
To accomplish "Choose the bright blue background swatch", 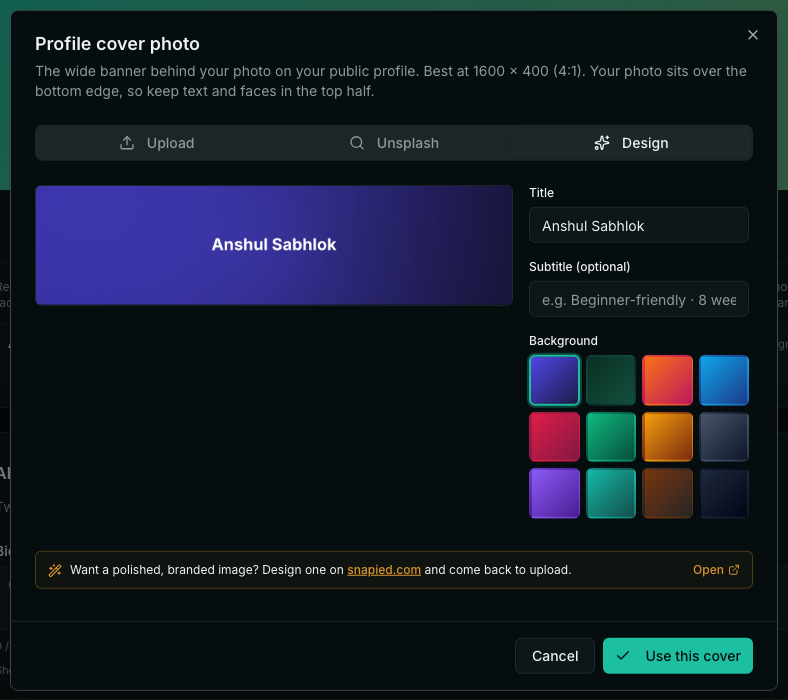I will pos(724,380).
